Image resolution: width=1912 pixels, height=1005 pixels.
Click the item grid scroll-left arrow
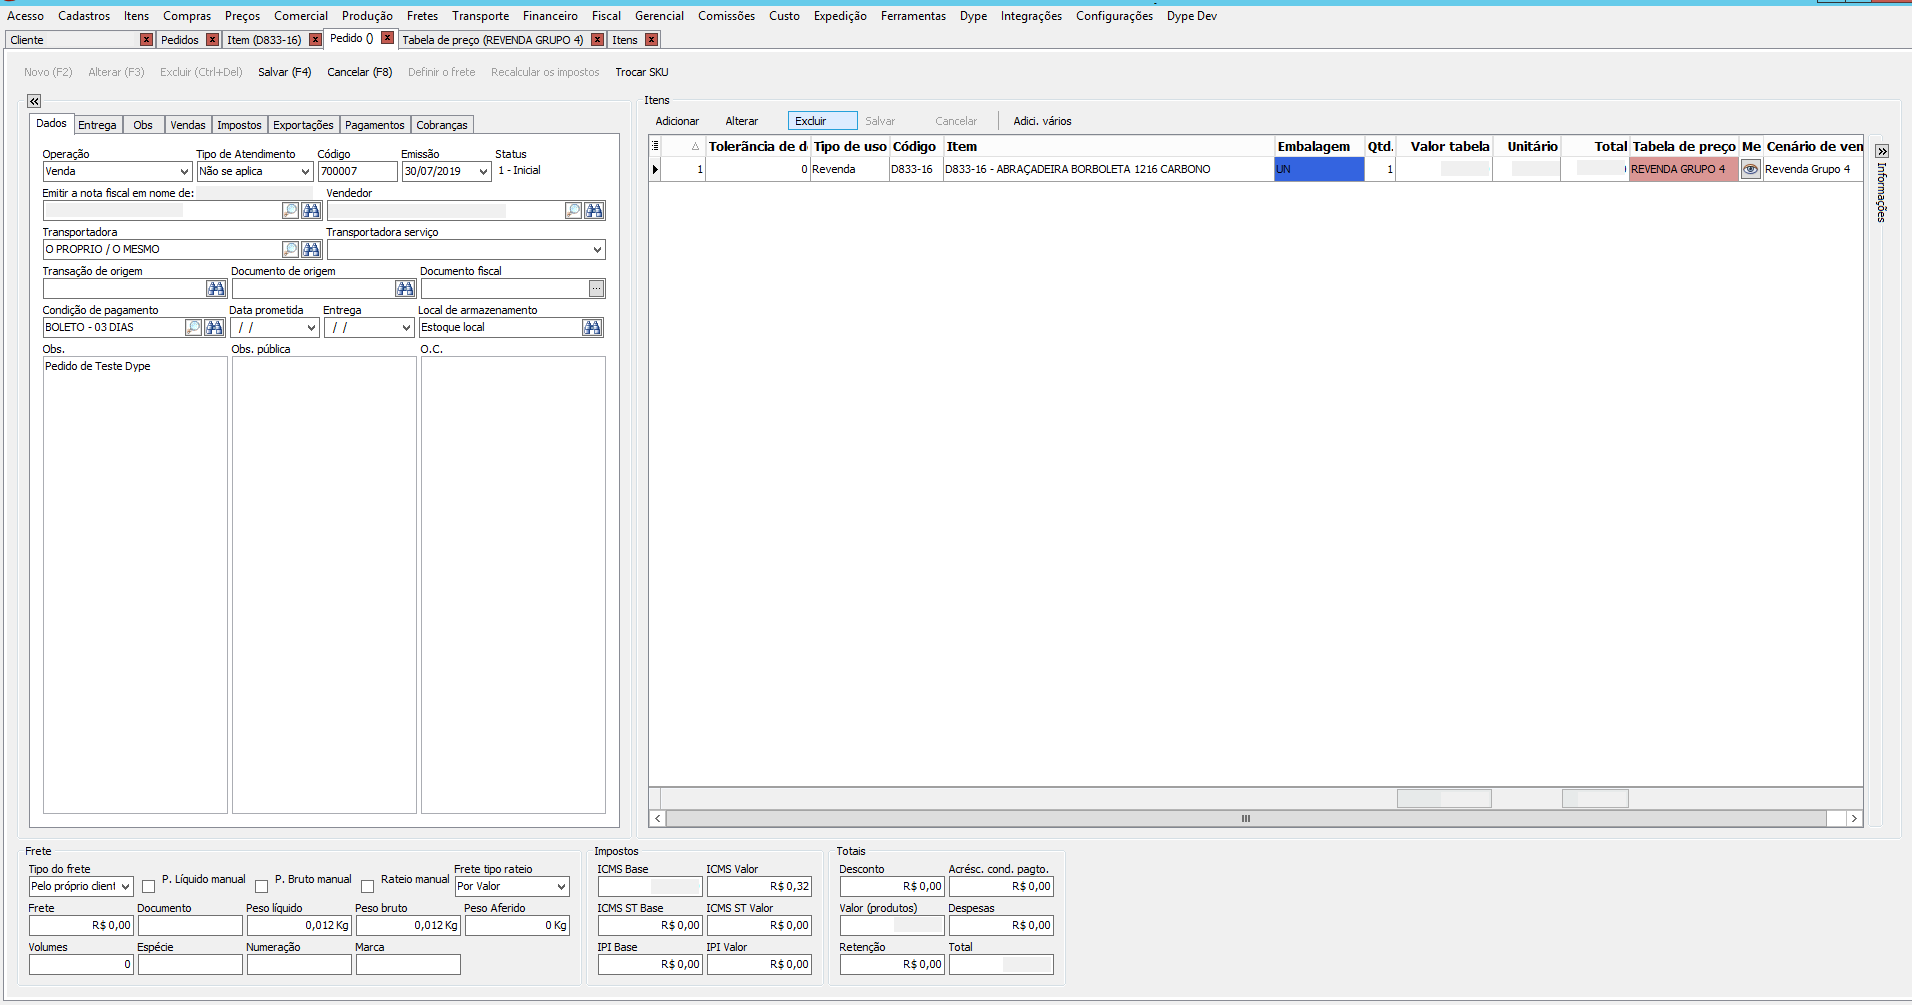coord(657,819)
